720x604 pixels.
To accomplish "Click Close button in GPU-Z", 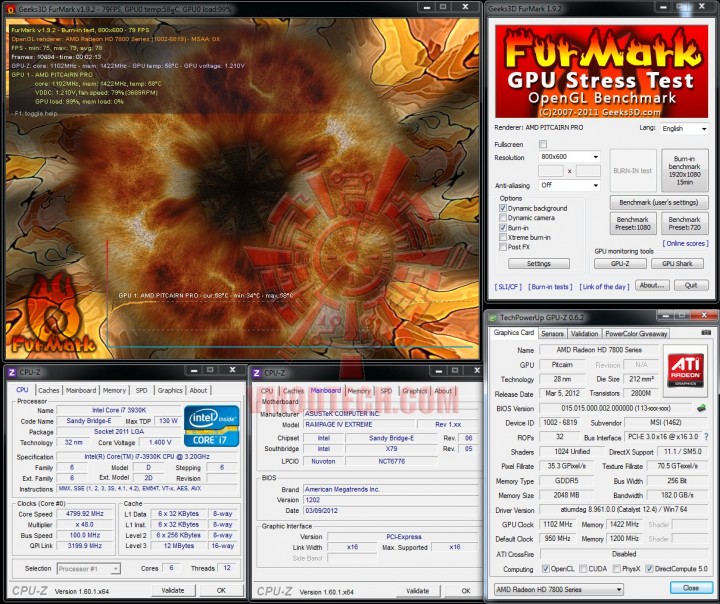I will click(691, 588).
